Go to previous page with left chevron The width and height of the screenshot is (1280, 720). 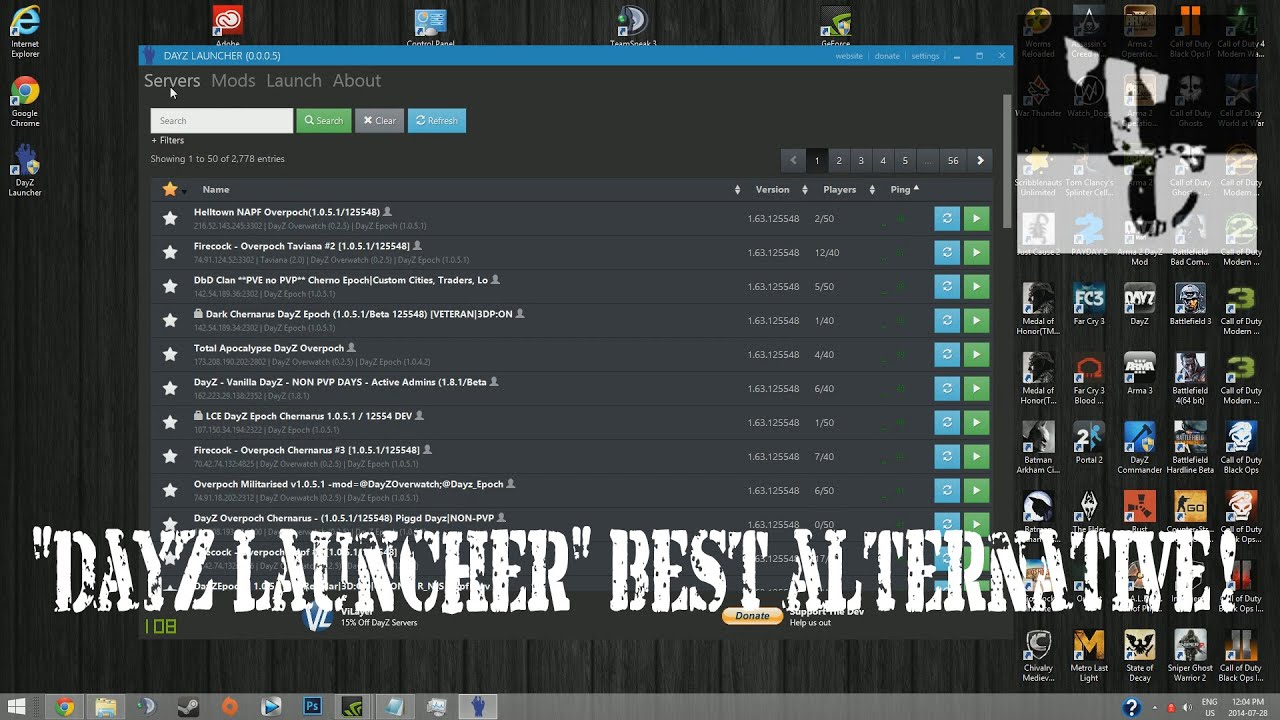[x=793, y=160]
